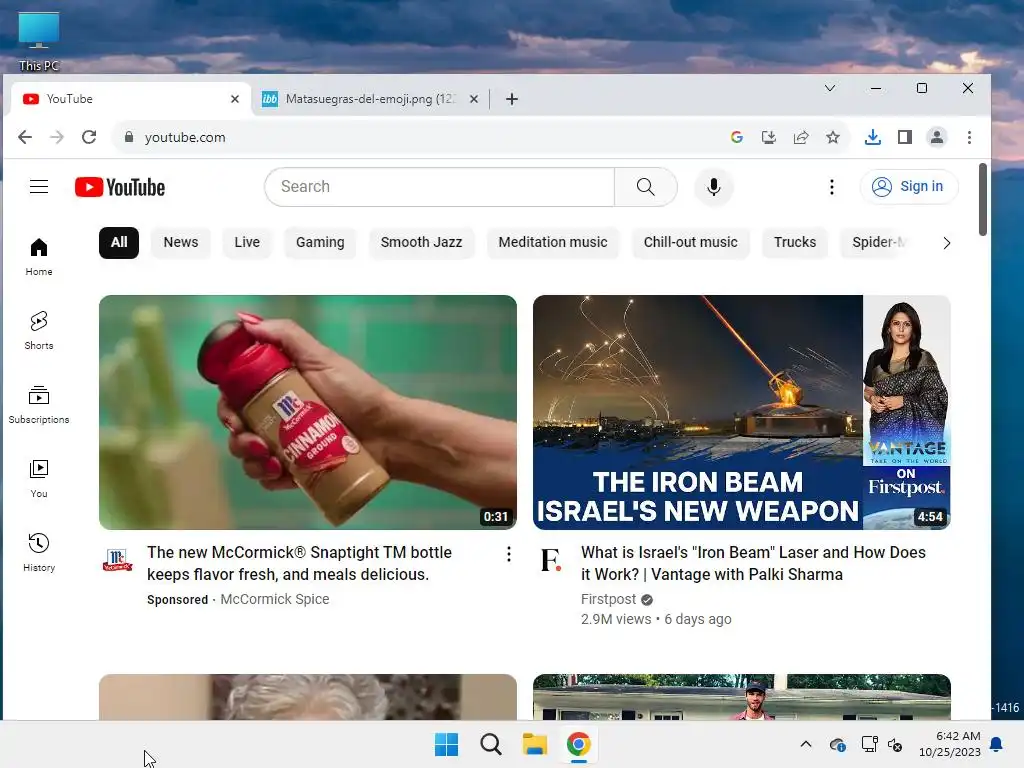Viewport: 1024px width, 768px height.
Task: Select the Gaming category chip
Action: pyautogui.click(x=320, y=242)
